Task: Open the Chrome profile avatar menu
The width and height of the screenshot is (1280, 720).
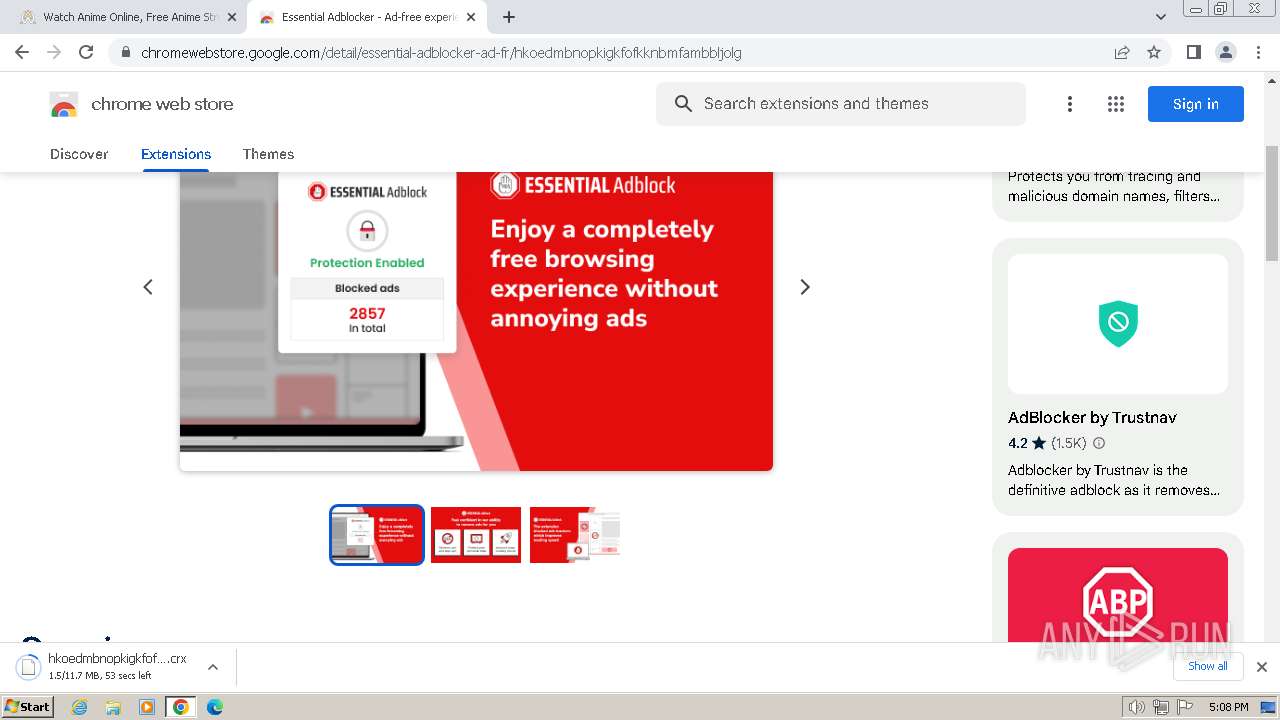Action: 1225,52
